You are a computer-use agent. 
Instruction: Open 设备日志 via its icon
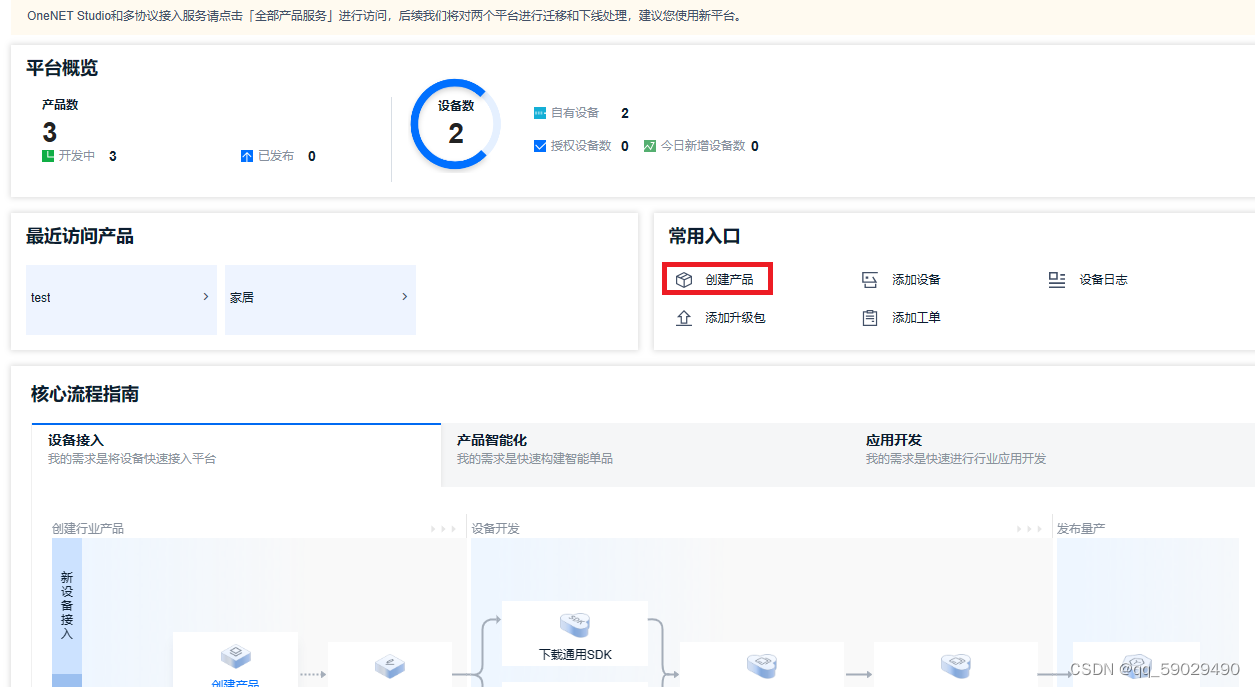pyautogui.click(x=1057, y=279)
